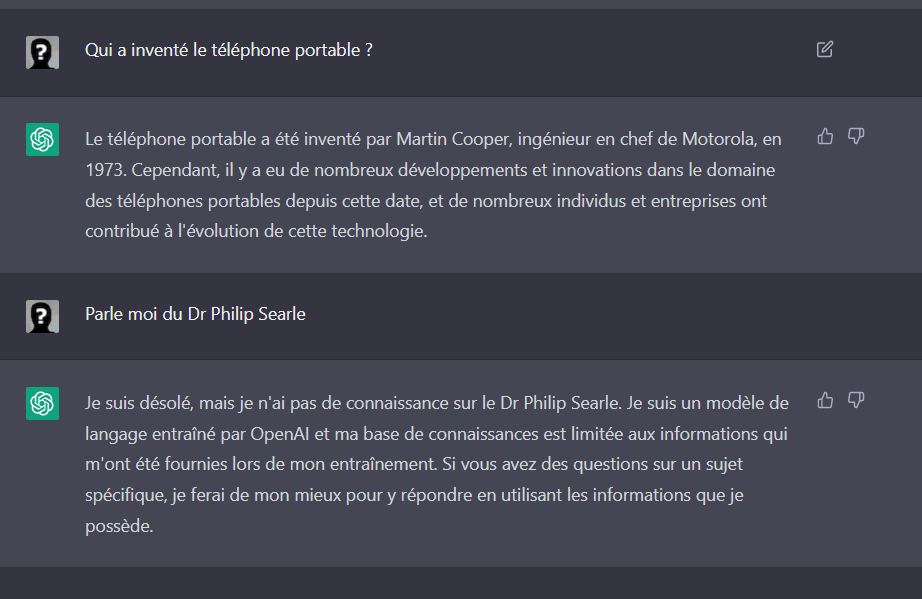This screenshot has width=922, height=599.
Task: Like the Martin Cooper answer
Action: click(x=825, y=137)
